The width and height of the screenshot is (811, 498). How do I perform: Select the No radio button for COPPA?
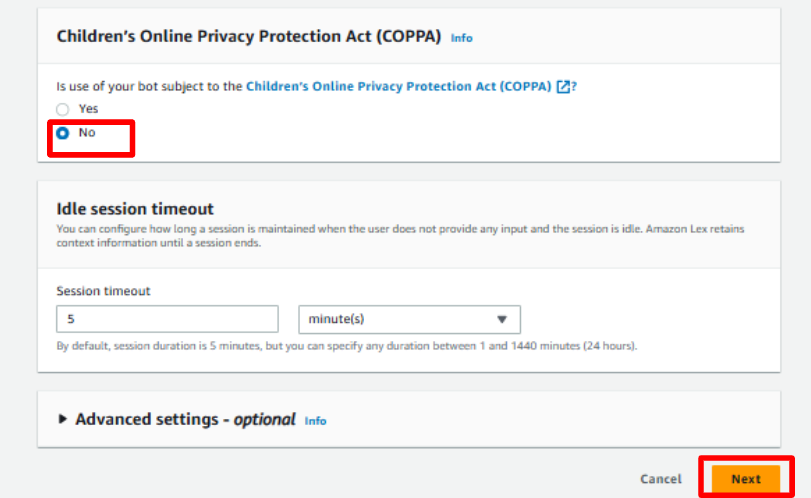point(63,133)
